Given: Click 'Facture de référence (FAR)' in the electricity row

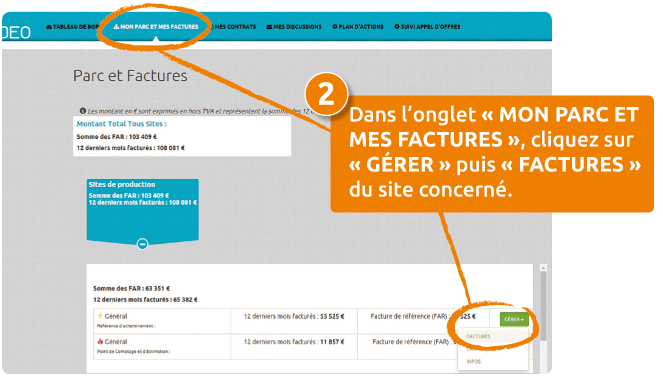Looking at the screenshot, I should point(409,316).
